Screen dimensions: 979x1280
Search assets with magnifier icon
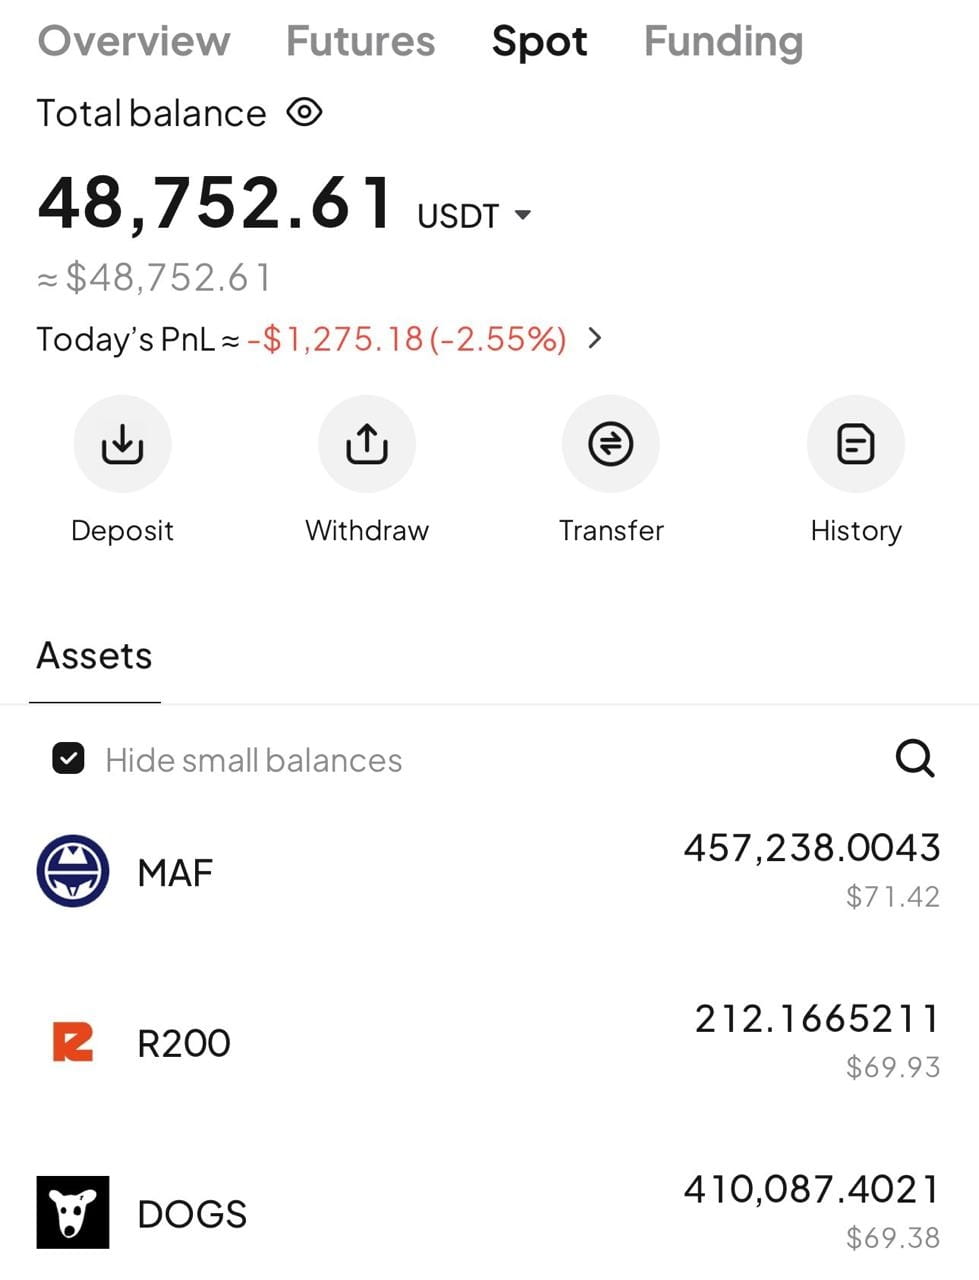tap(914, 759)
